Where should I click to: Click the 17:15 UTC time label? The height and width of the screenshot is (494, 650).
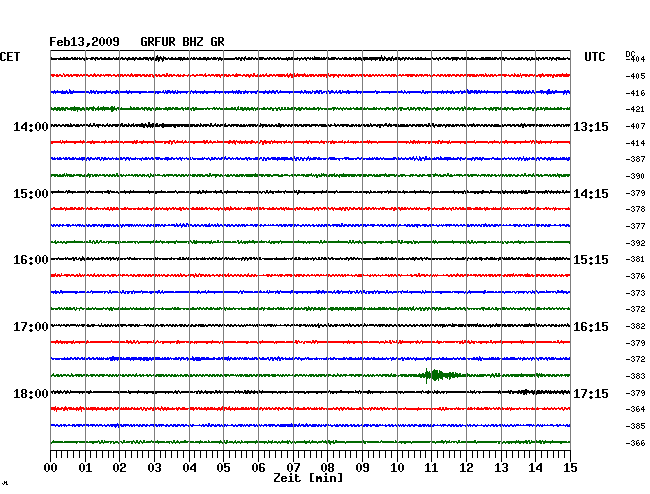(x=591, y=393)
